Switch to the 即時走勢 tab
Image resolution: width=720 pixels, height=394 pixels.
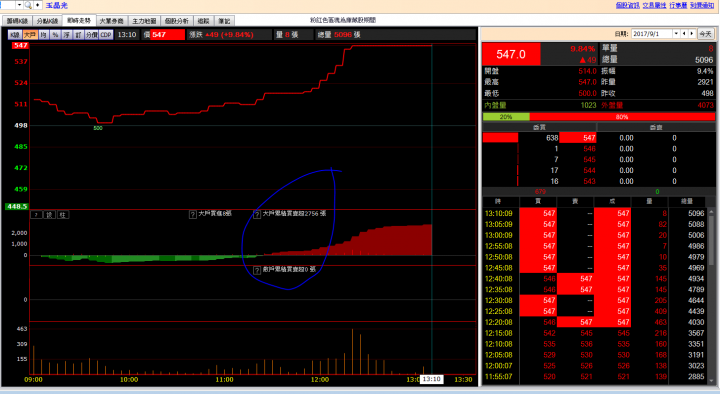(x=79, y=21)
